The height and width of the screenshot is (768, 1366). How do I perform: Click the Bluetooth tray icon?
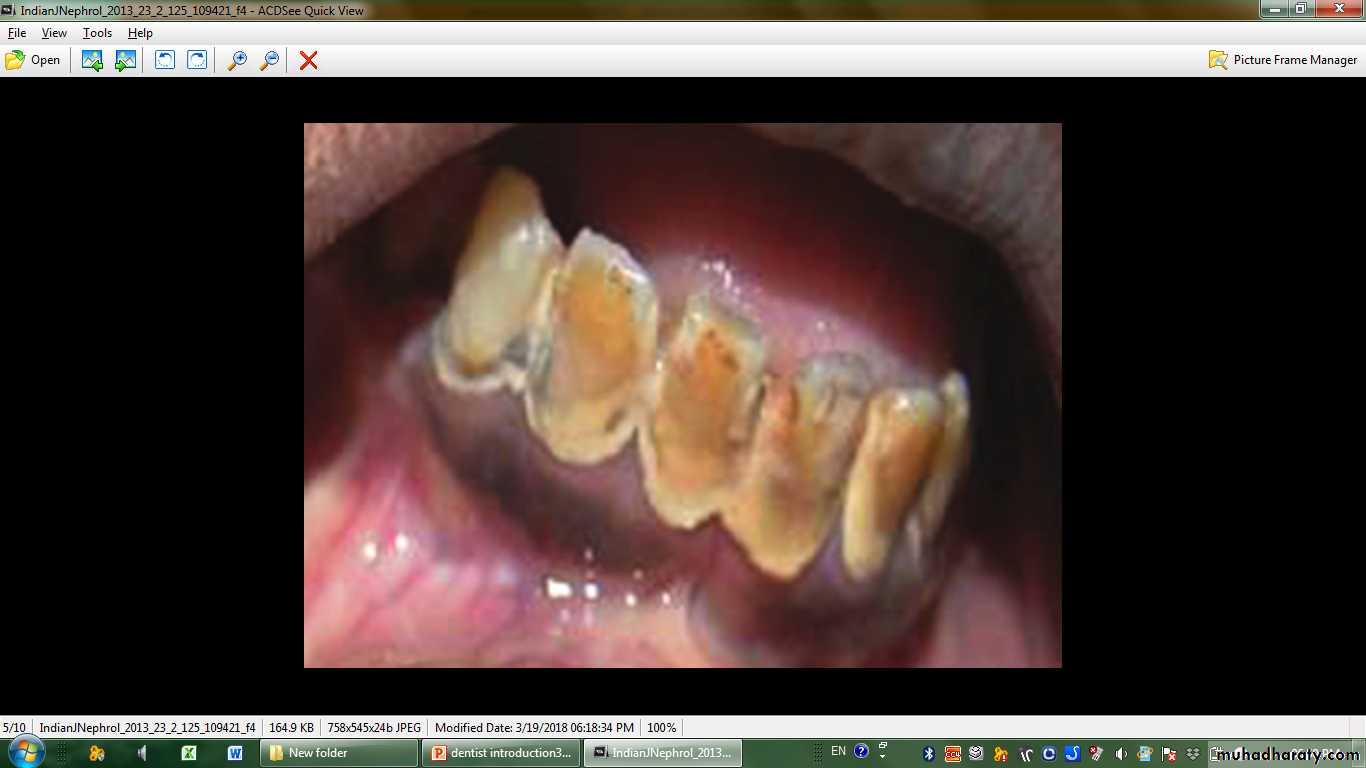pyautogui.click(x=928, y=753)
